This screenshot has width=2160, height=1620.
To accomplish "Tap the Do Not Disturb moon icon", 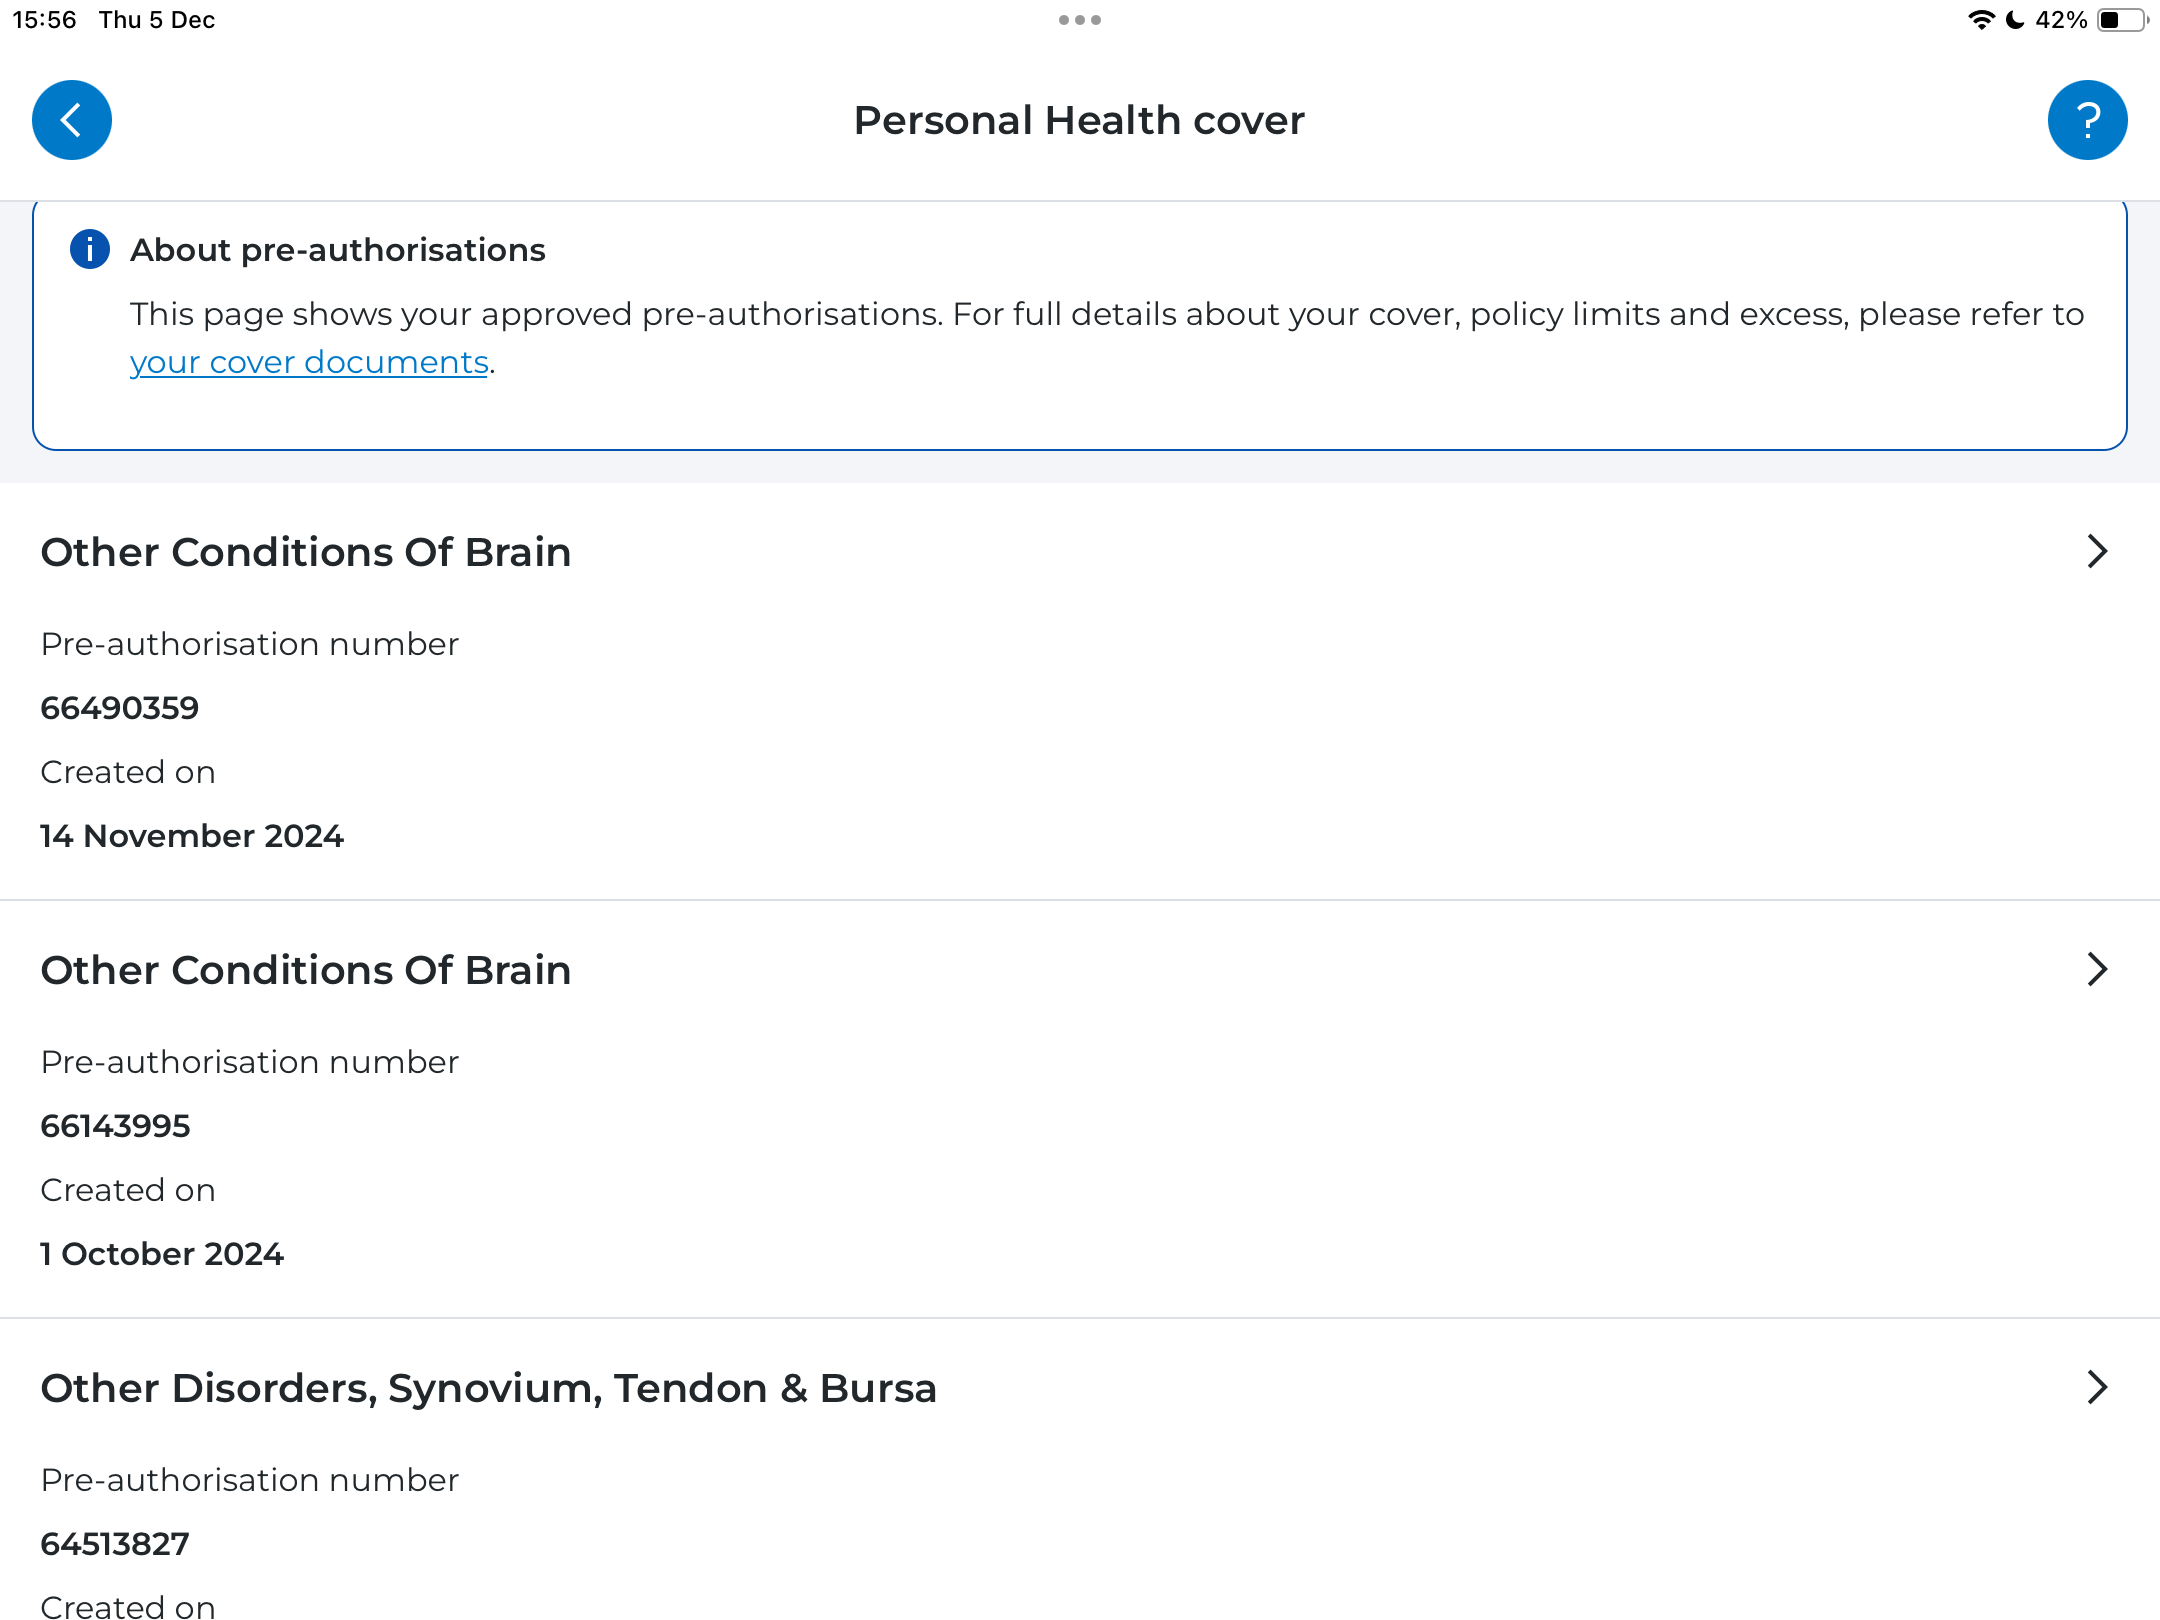I will coord(2015,20).
